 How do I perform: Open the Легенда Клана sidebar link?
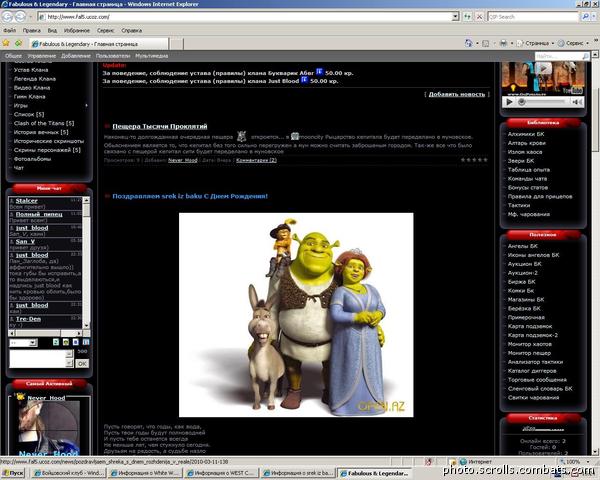pyautogui.click(x=35, y=79)
